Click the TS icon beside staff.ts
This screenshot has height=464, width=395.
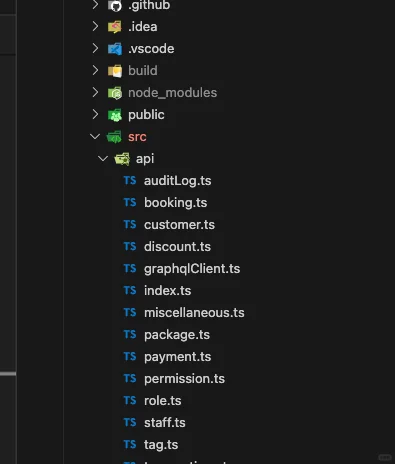pos(130,422)
